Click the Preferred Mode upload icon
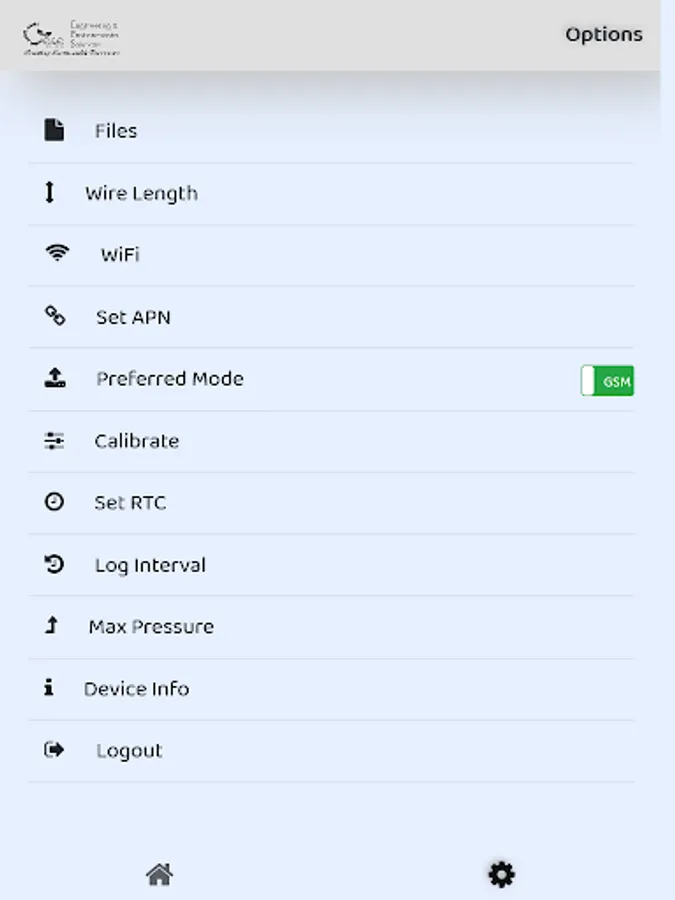This screenshot has width=675, height=900. (57, 376)
